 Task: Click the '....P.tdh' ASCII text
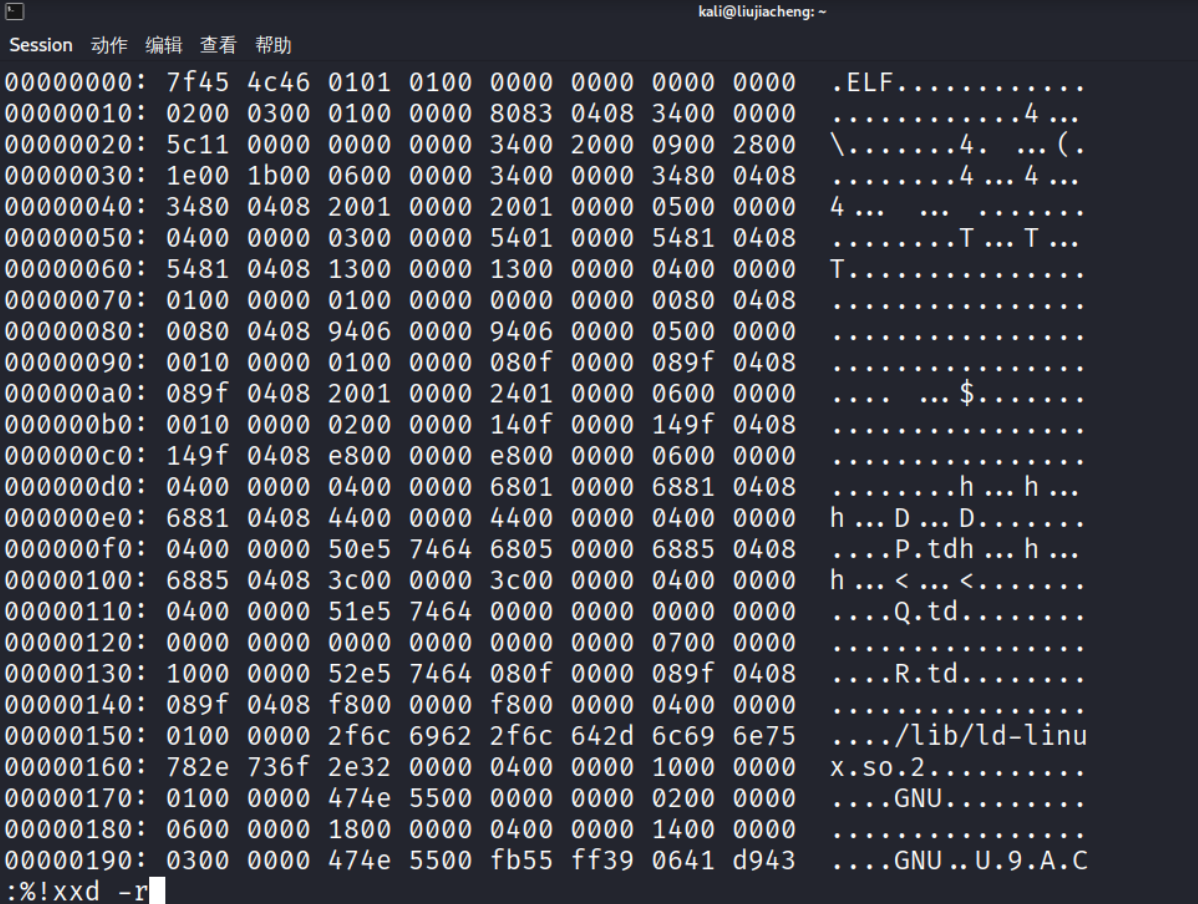[x=903, y=549]
